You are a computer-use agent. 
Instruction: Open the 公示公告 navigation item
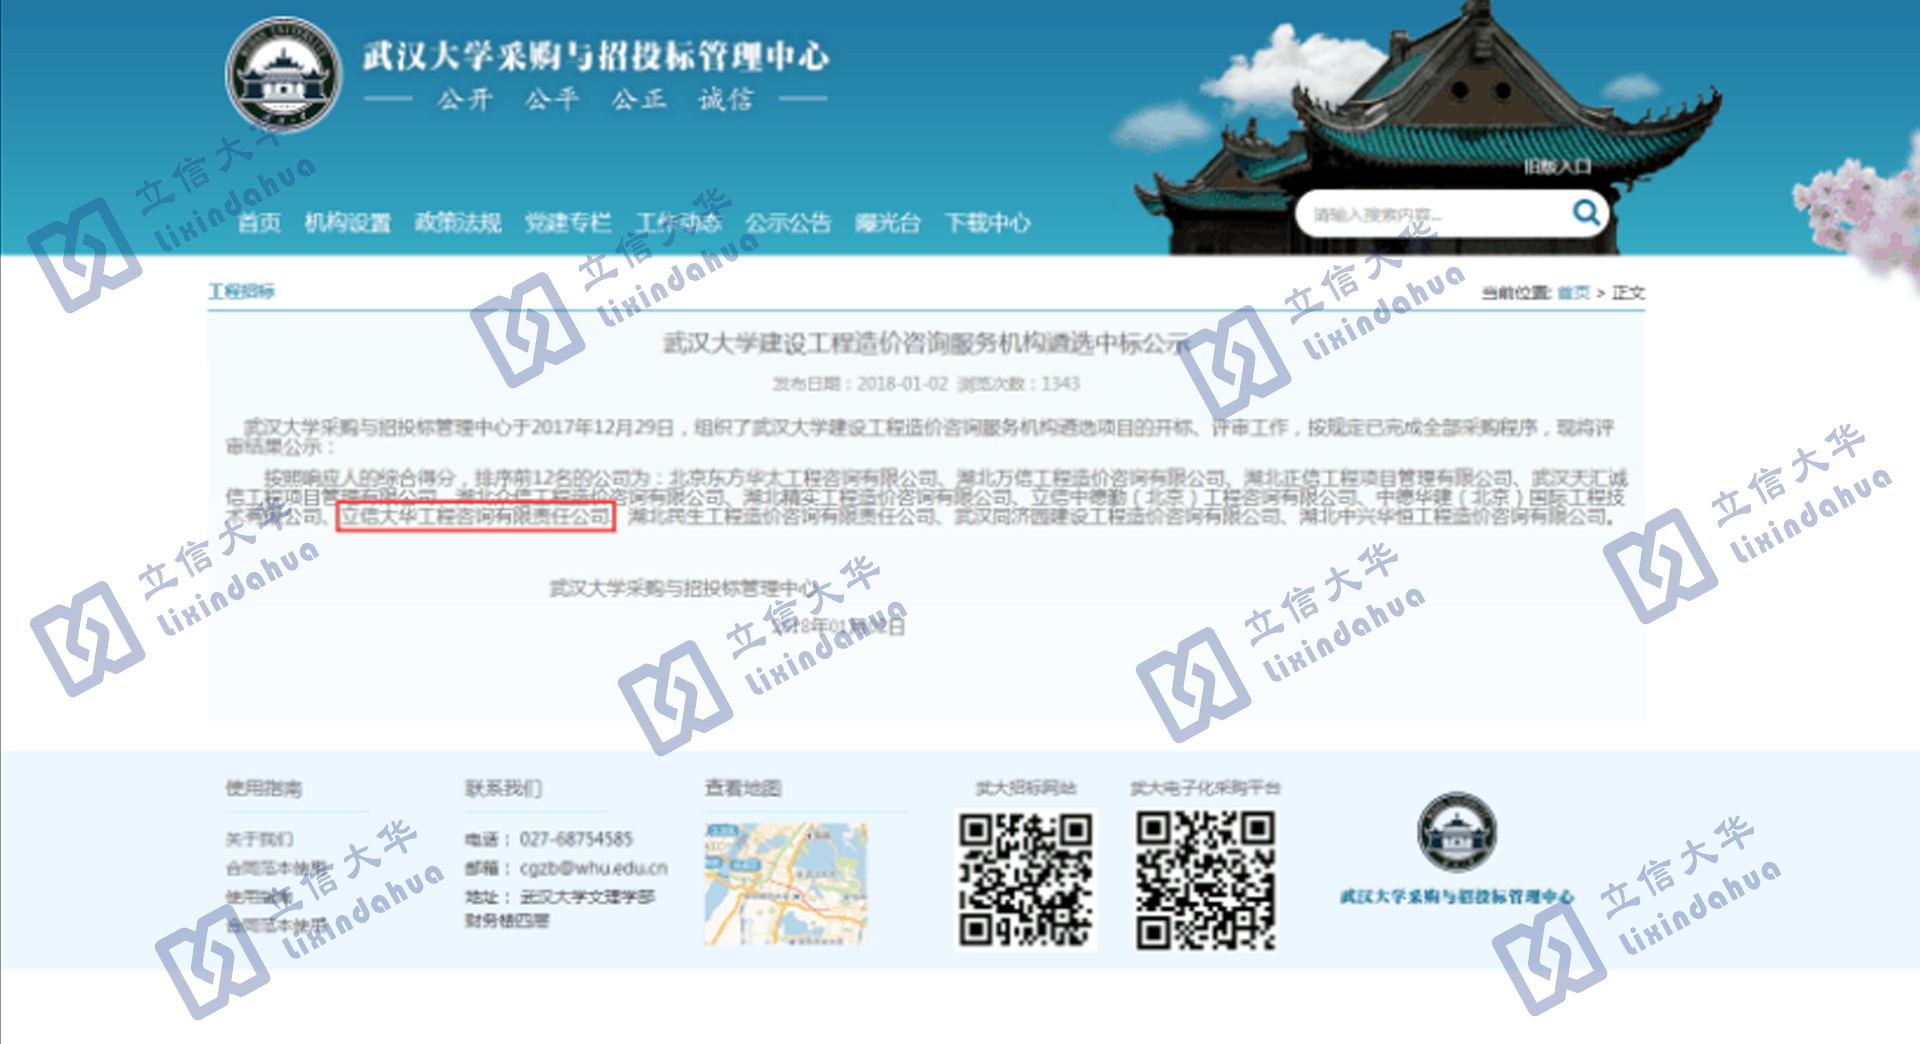tap(788, 223)
